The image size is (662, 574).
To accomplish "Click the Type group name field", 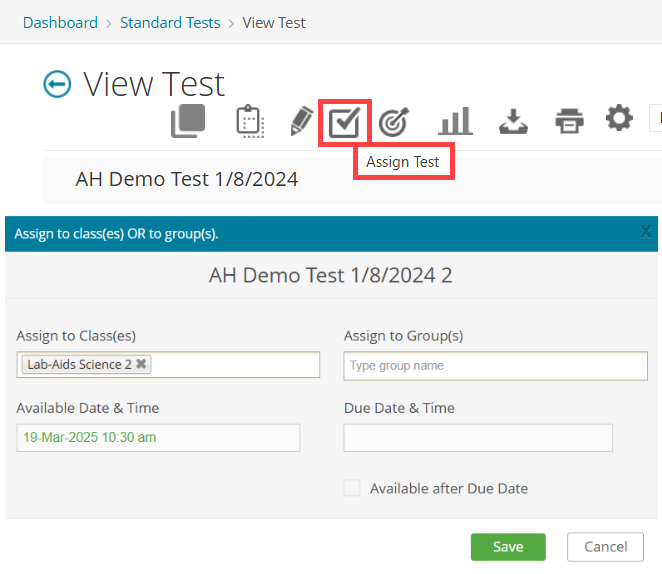I will 495,366.
